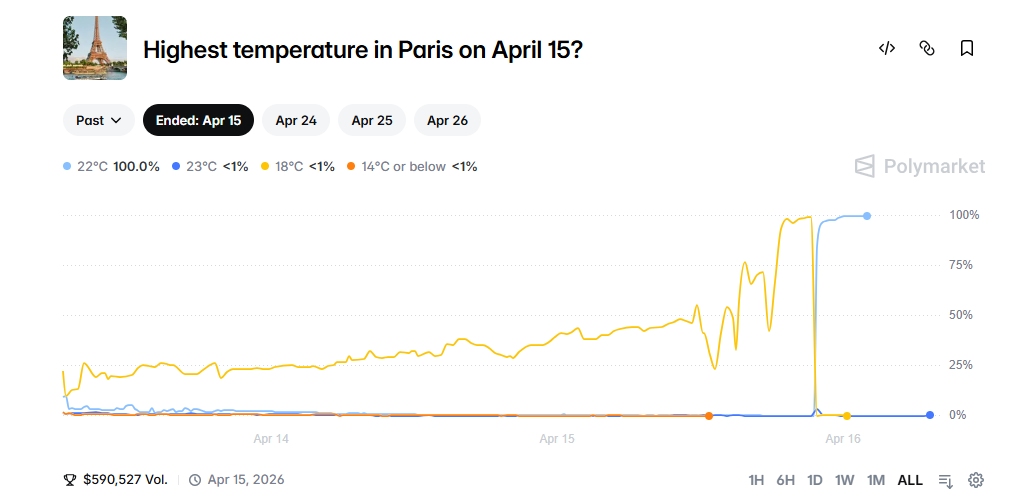Set chart range to 1M
The width and height of the screenshot is (1011, 499).
876,480
